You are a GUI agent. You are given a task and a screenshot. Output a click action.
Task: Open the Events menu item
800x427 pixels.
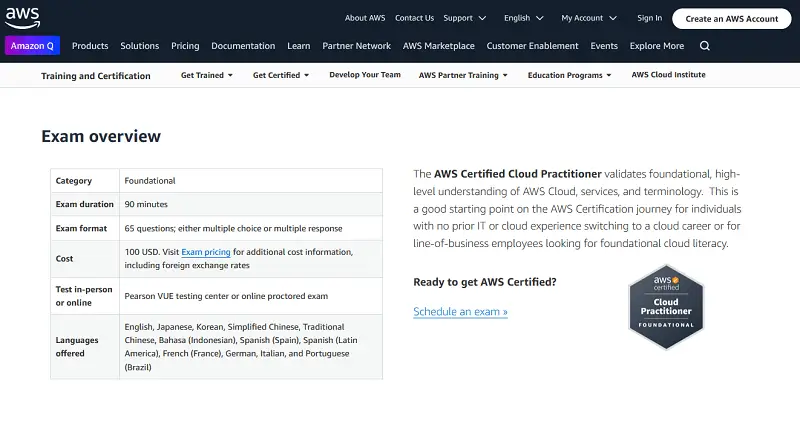(x=604, y=46)
